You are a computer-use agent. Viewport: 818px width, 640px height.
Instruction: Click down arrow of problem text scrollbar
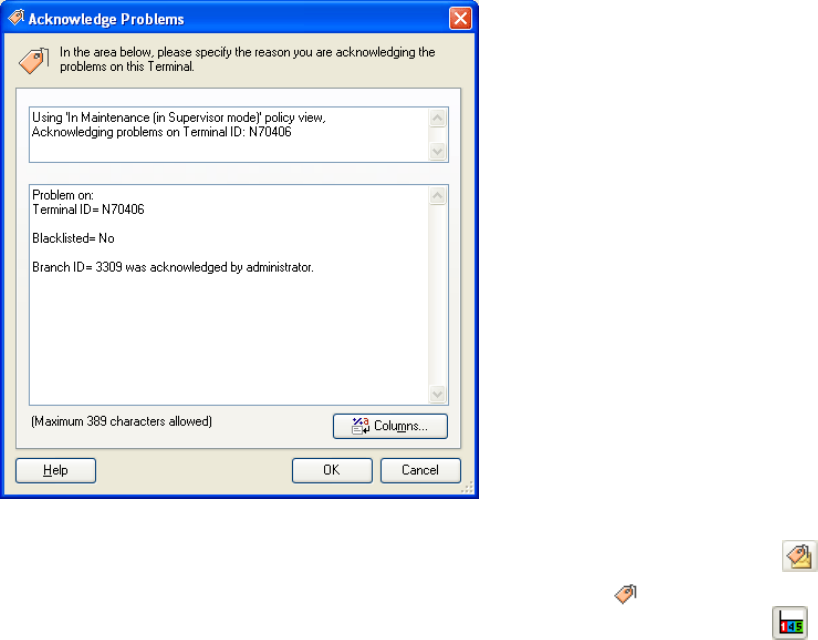tap(438, 394)
